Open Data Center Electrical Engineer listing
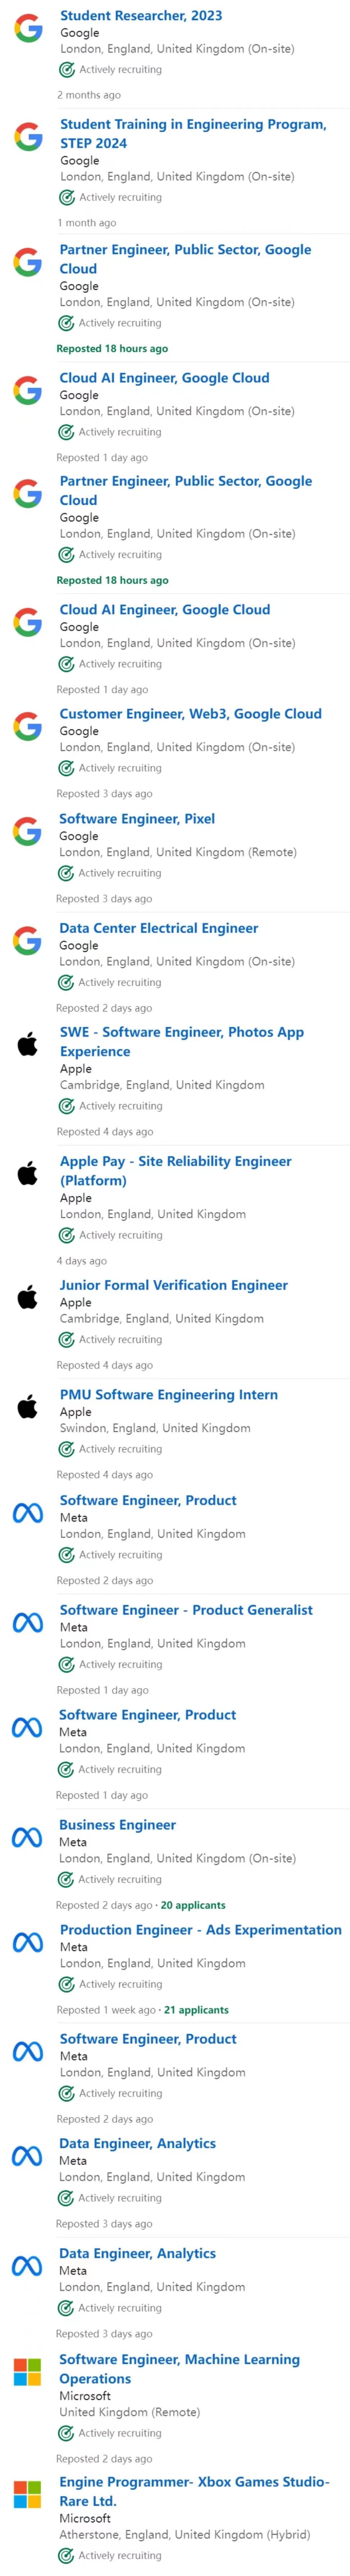The height and width of the screenshot is (2576, 350). click(x=158, y=928)
